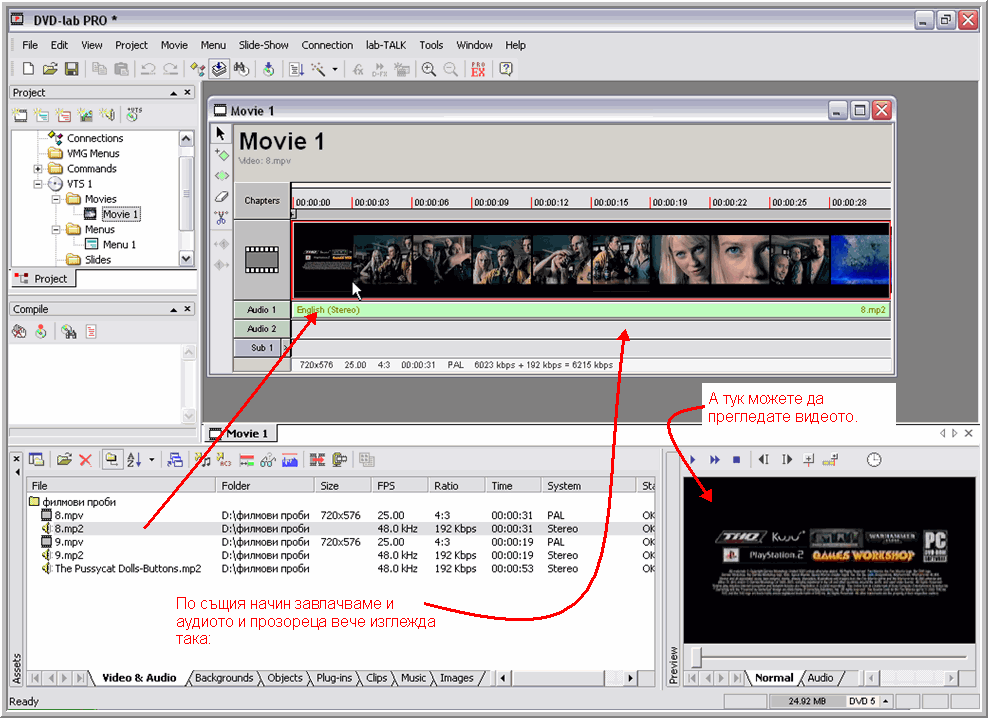
Task: Save the project with the floppy disk icon
Action: [71, 69]
